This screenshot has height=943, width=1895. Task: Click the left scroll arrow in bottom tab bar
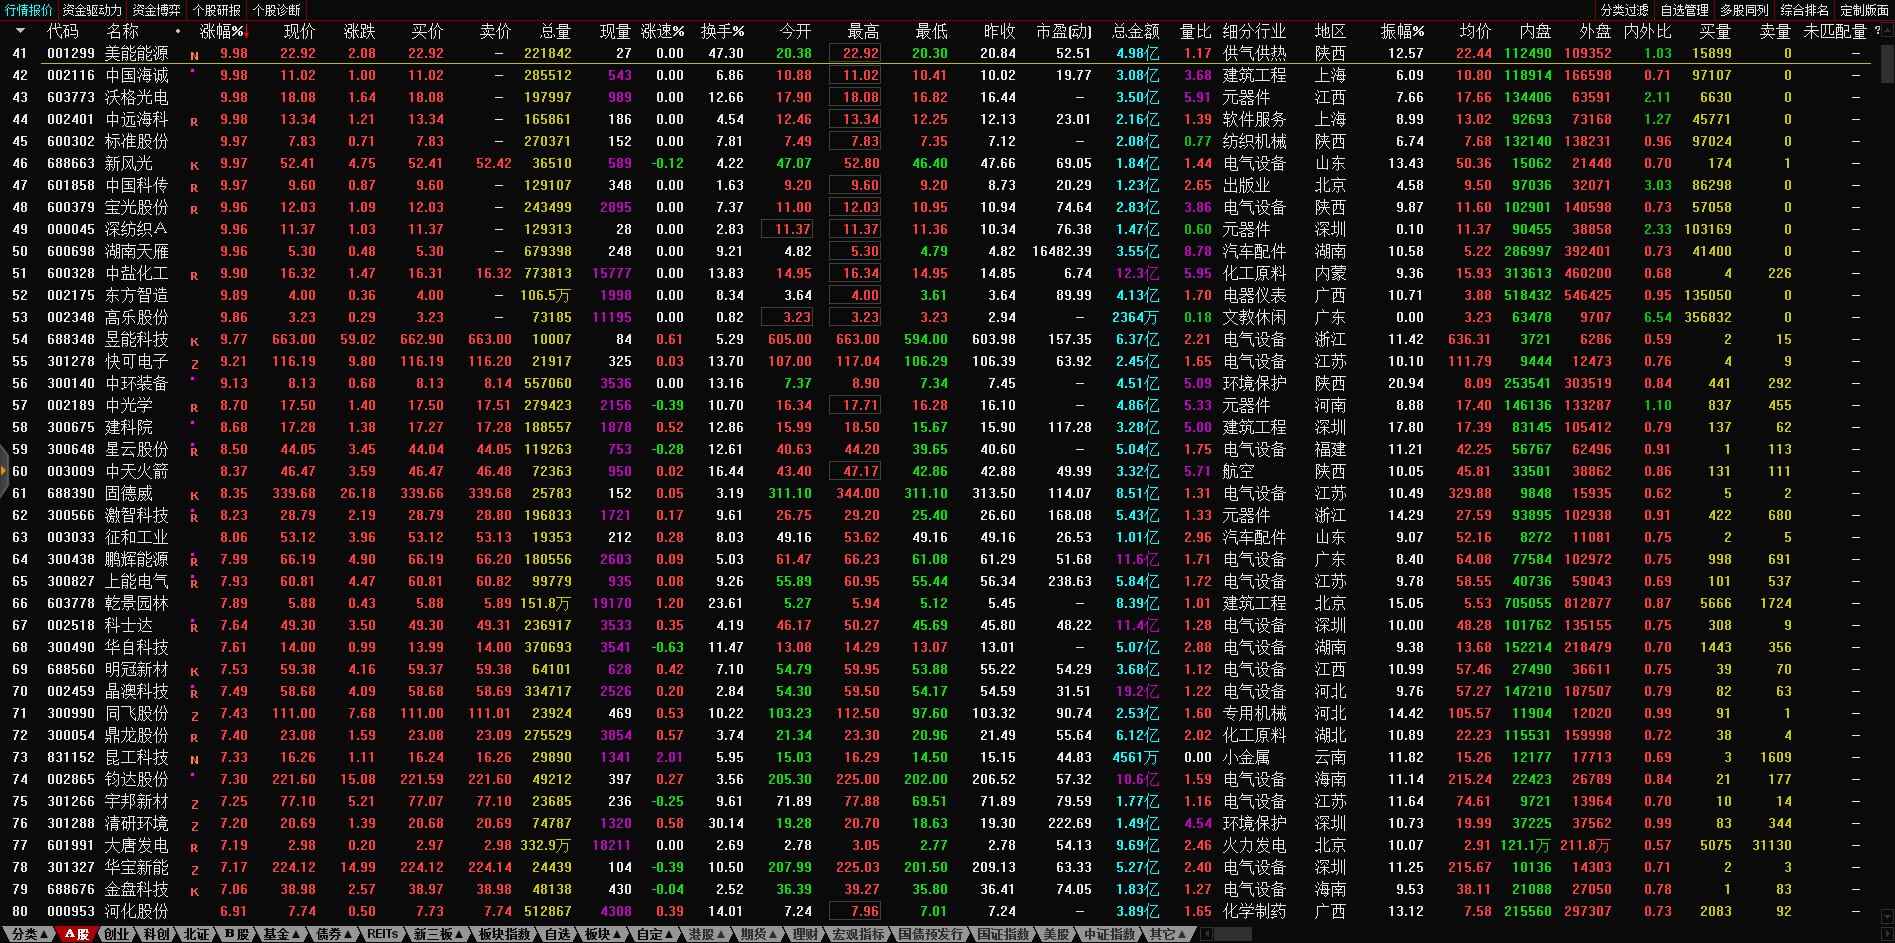point(1207,934)
